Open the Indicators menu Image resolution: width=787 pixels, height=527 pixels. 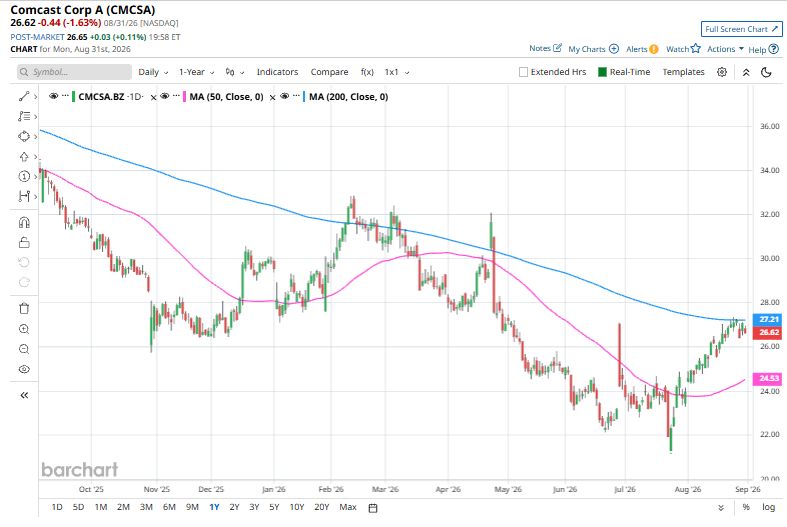[277, 72]
